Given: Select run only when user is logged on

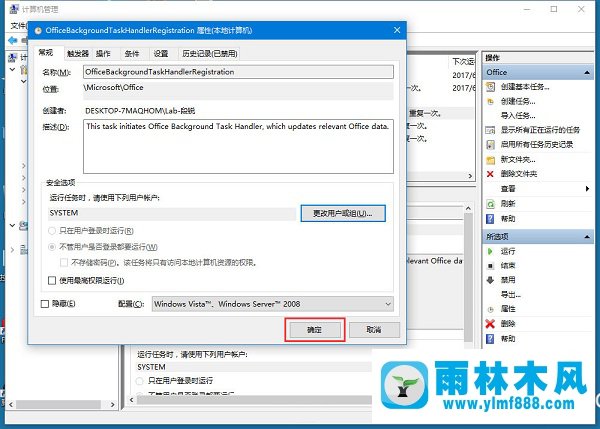Looking at the screenshot, I should pyautogui.click(x=52, y=231).
